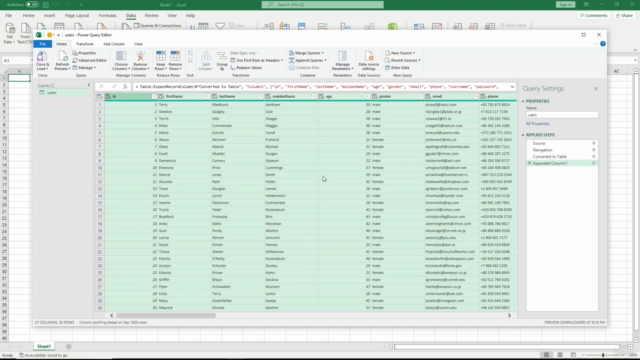Click the Remove Rows icon
640x360 pixels.
[175, 56]
